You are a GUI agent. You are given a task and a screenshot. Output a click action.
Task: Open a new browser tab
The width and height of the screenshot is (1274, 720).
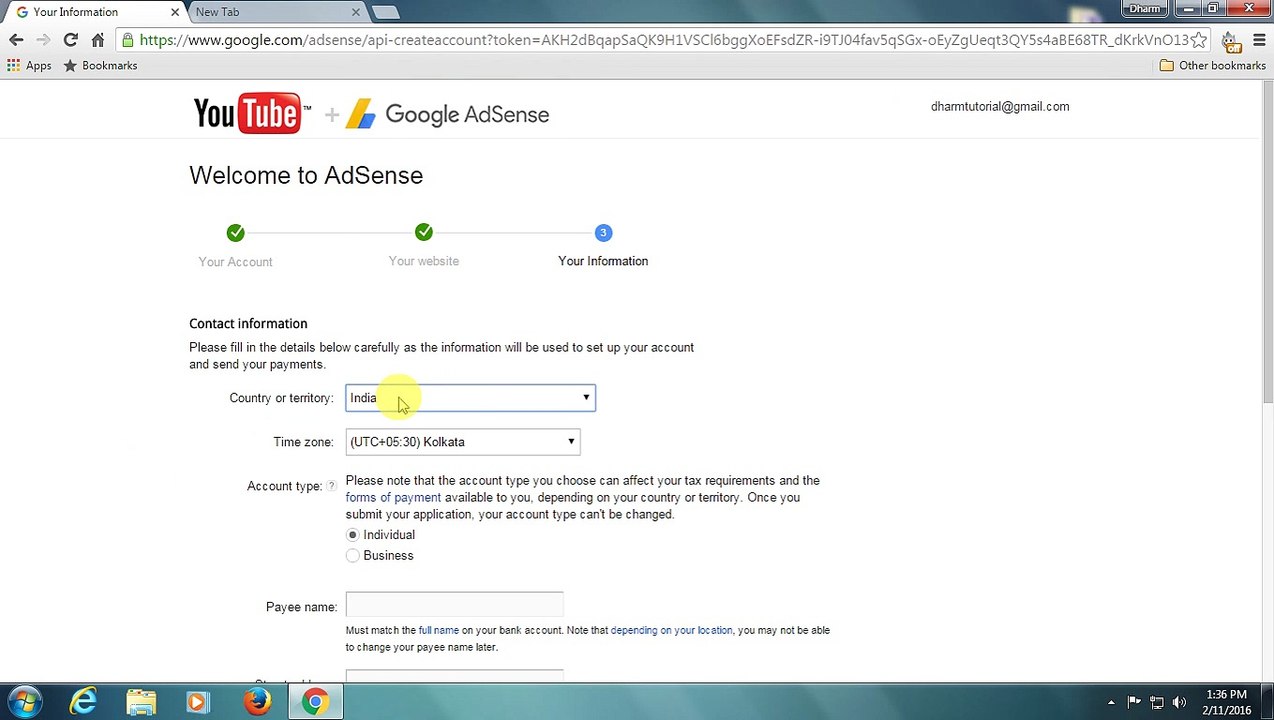[385, 12]
